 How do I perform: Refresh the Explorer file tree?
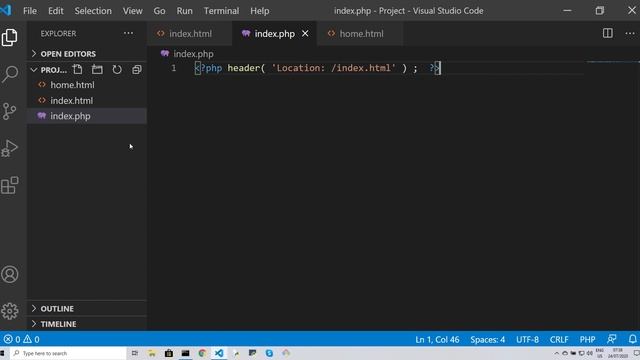117,70
